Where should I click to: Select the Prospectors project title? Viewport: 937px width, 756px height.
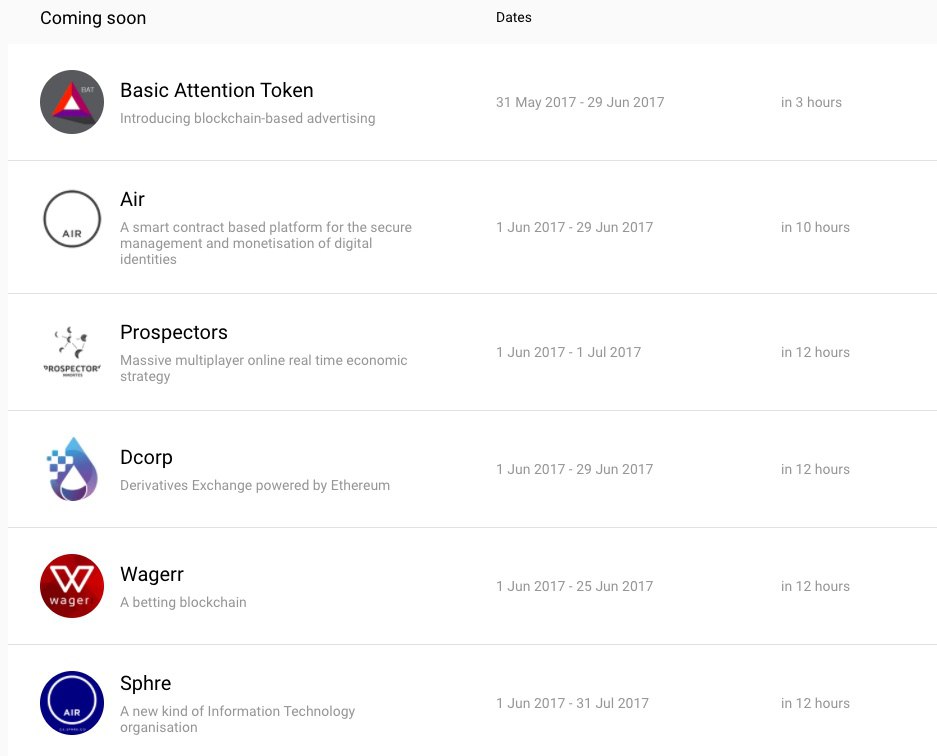[173, 332]
